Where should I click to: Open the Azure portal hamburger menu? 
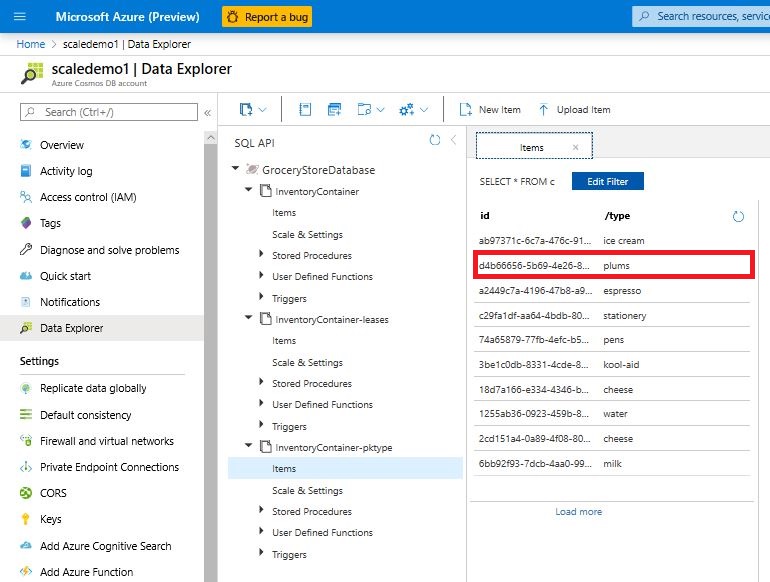tap(20, 17)
